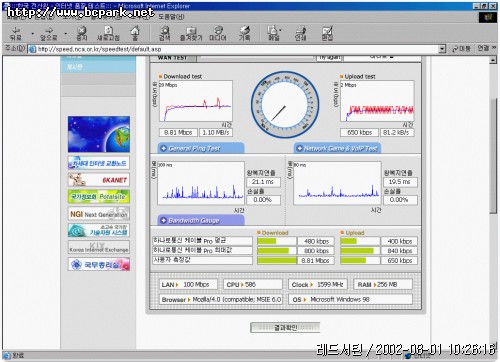500x362 pixels.
Task: Click the Mail (메일) toolbar icon
Action: 274,33
